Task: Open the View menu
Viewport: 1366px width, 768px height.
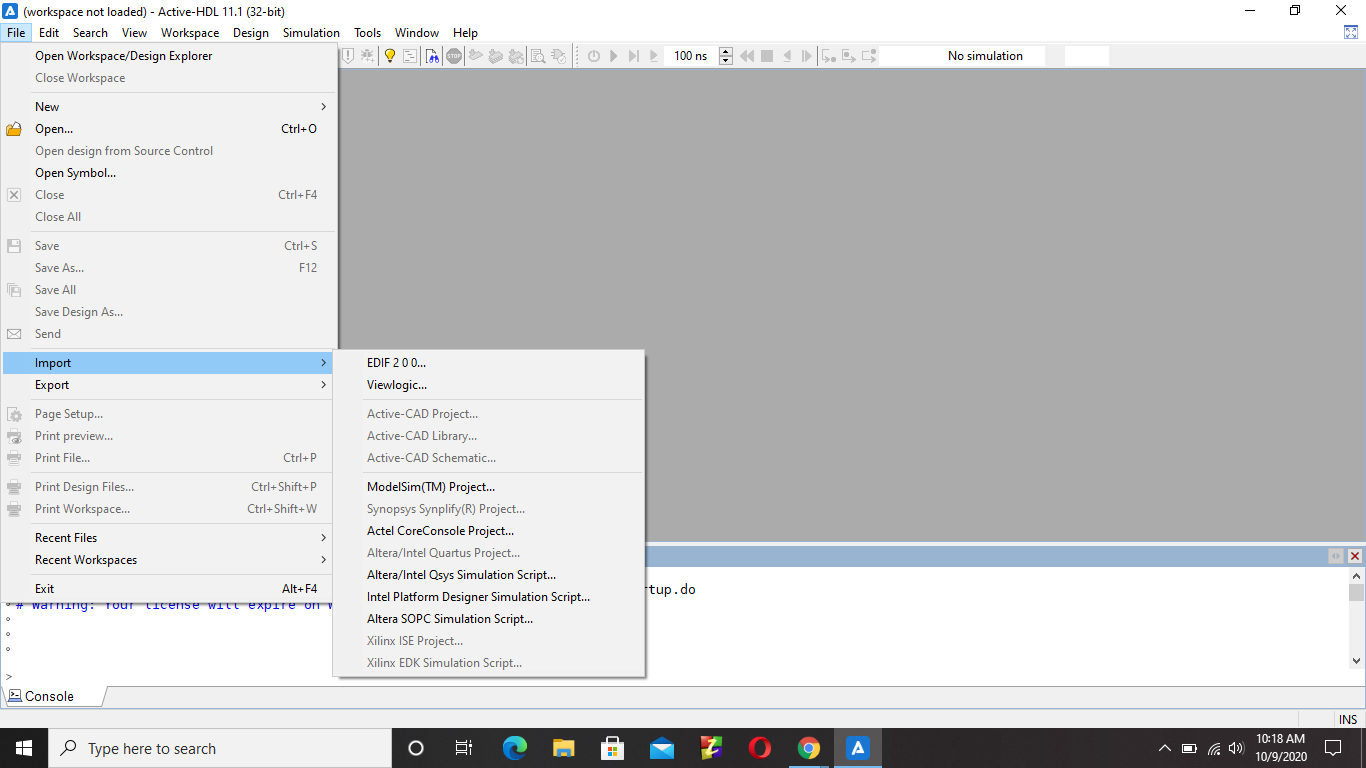Action: pyautogui.click(x=134, y=33)
